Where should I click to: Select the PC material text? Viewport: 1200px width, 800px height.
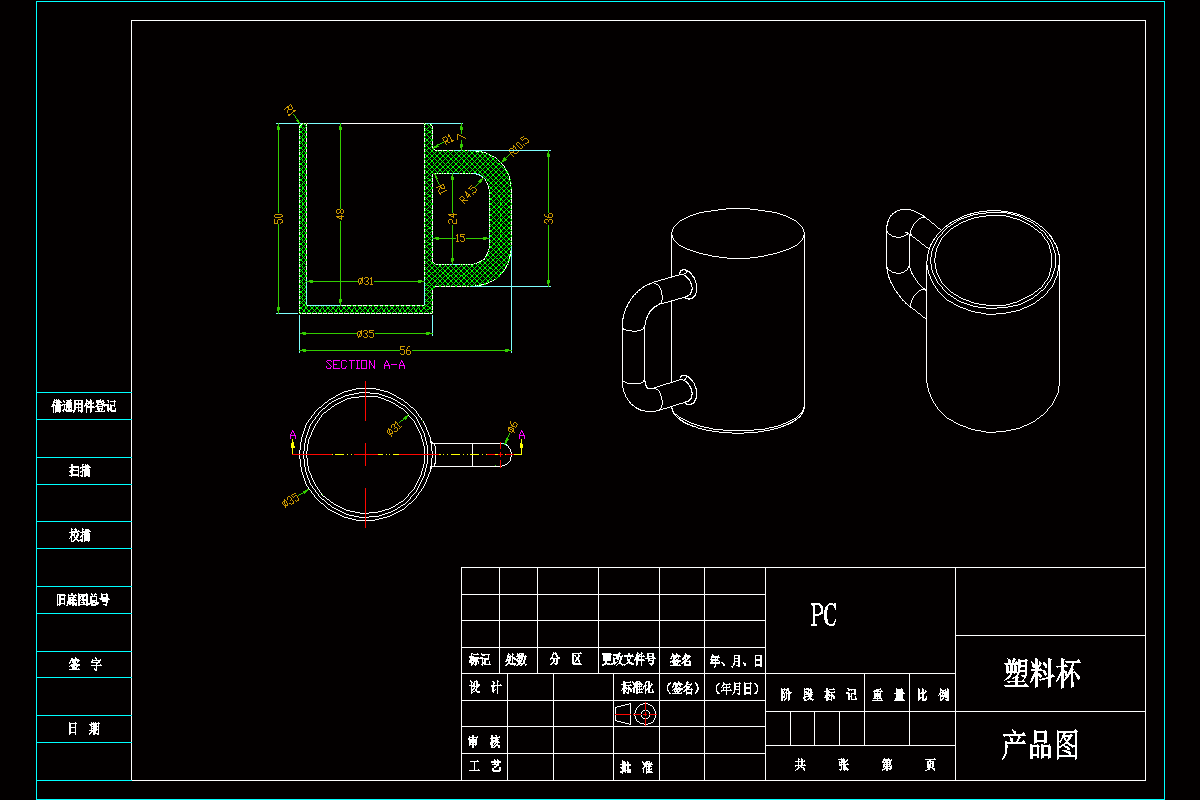pos(823,615)
